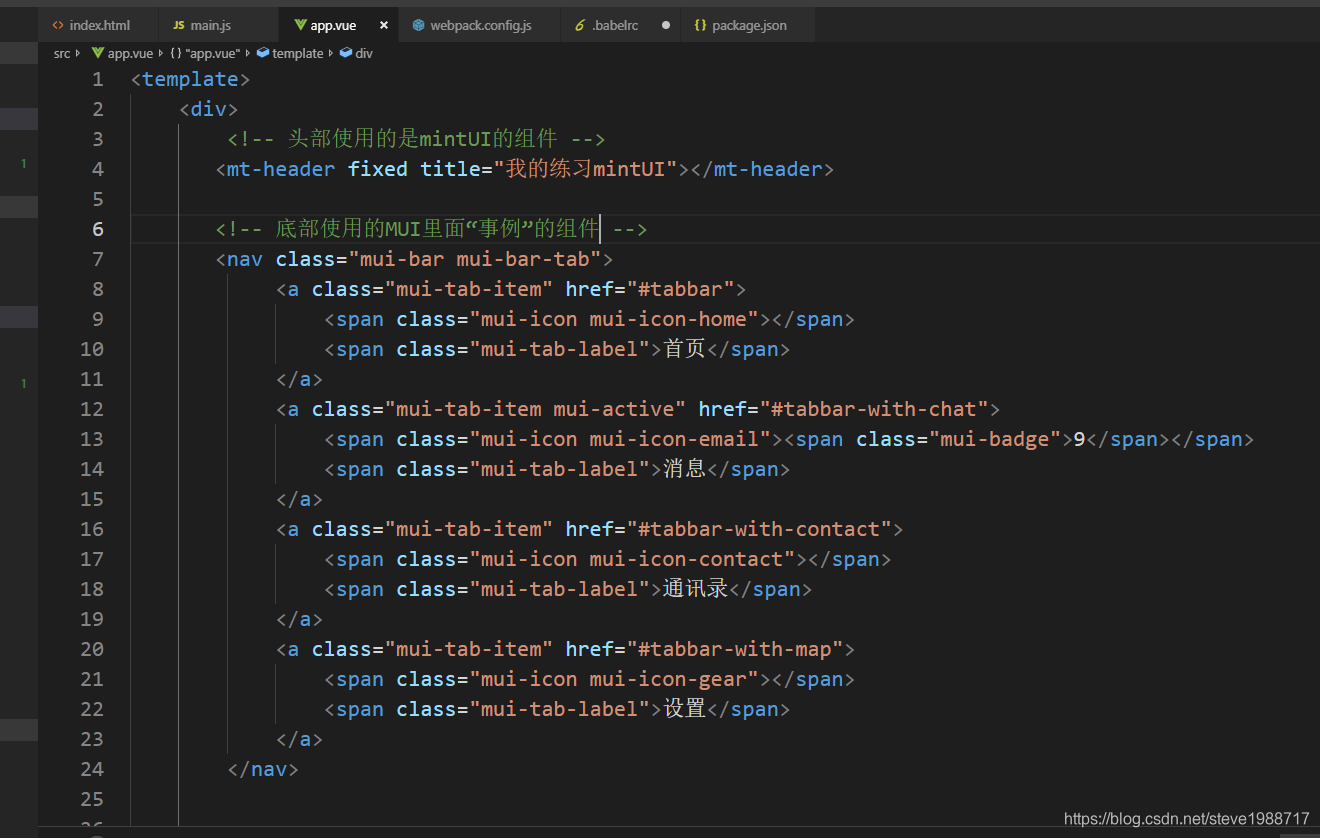
Task: Click the MUI comment on line 6
Action: (431, 229)
